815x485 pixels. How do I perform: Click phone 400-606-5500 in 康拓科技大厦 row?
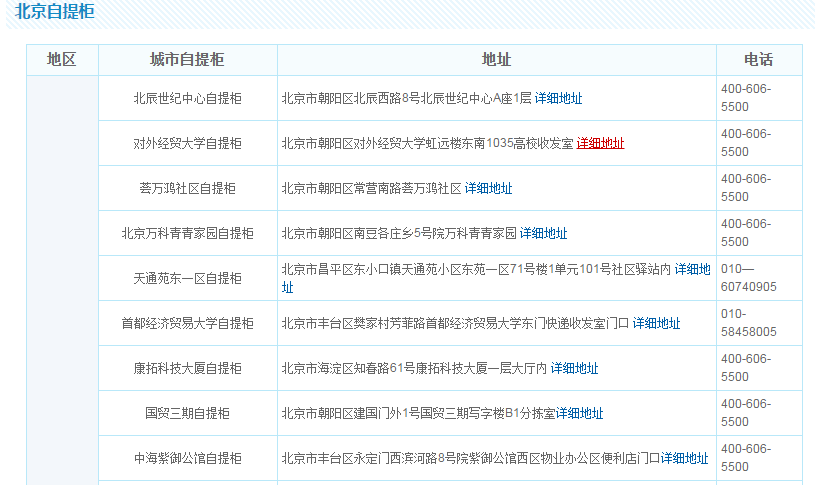tap(746, 368)
